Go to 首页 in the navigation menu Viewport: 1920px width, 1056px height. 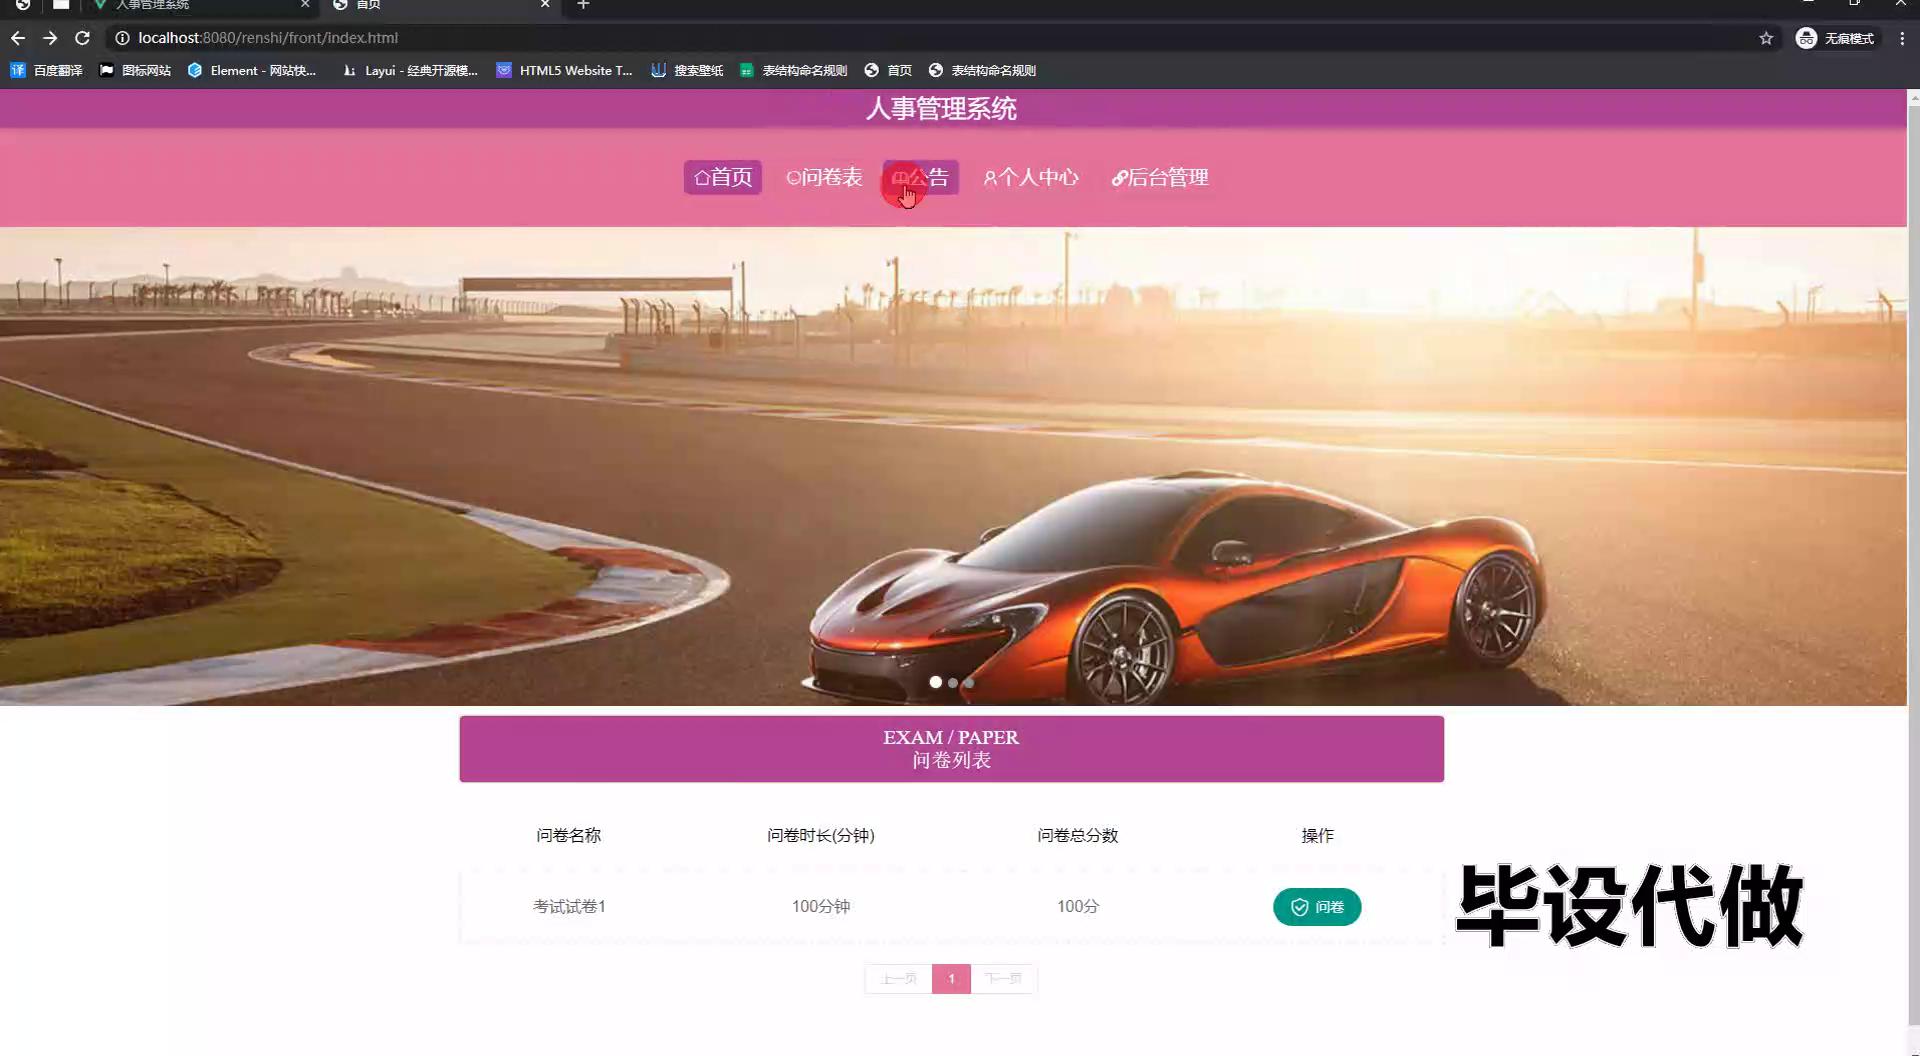[x=723, y=177]
